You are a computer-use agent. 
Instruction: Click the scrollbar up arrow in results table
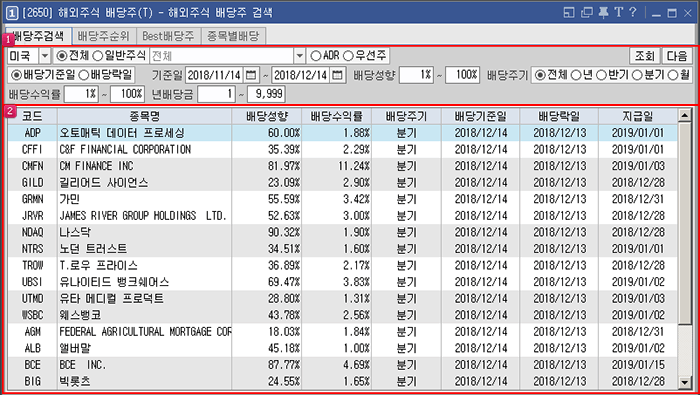[684, 115]
